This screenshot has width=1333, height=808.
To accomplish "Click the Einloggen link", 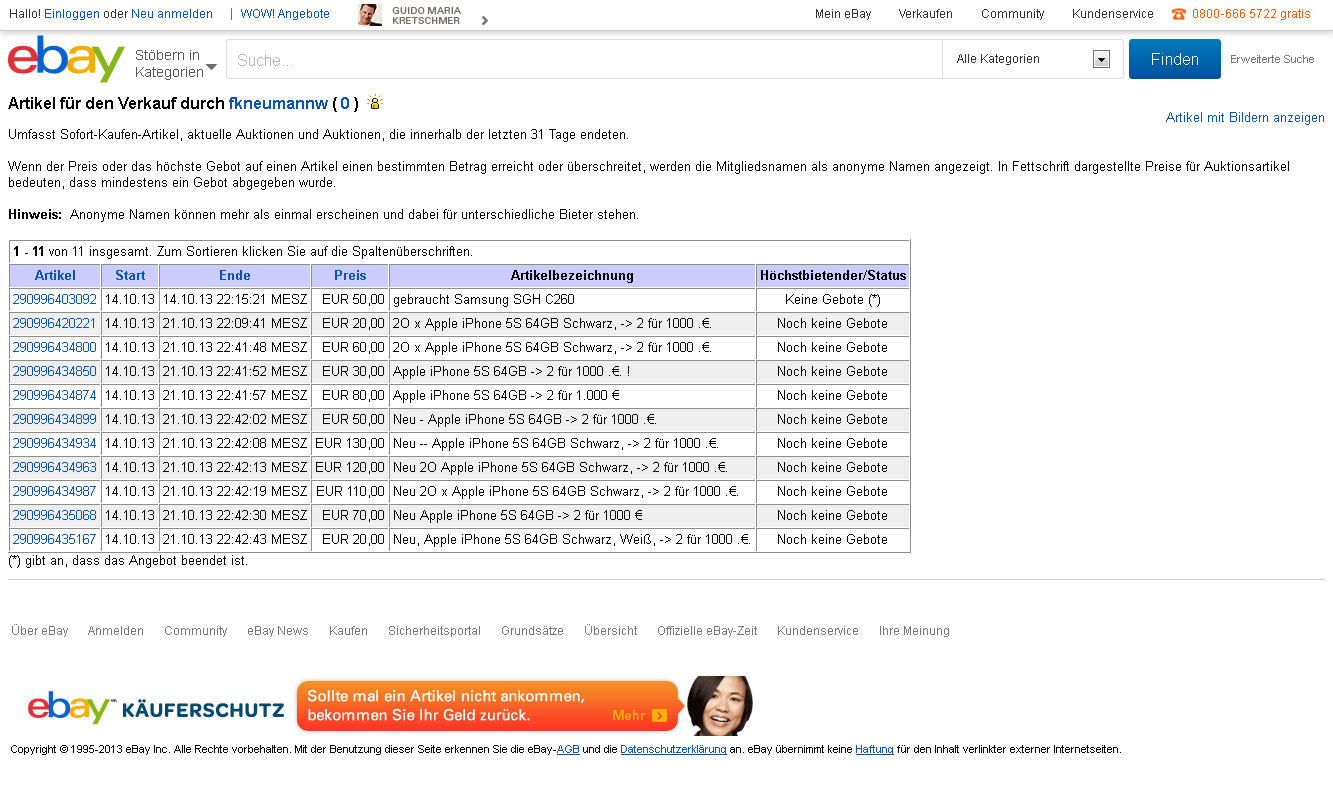I will point(72,14).
